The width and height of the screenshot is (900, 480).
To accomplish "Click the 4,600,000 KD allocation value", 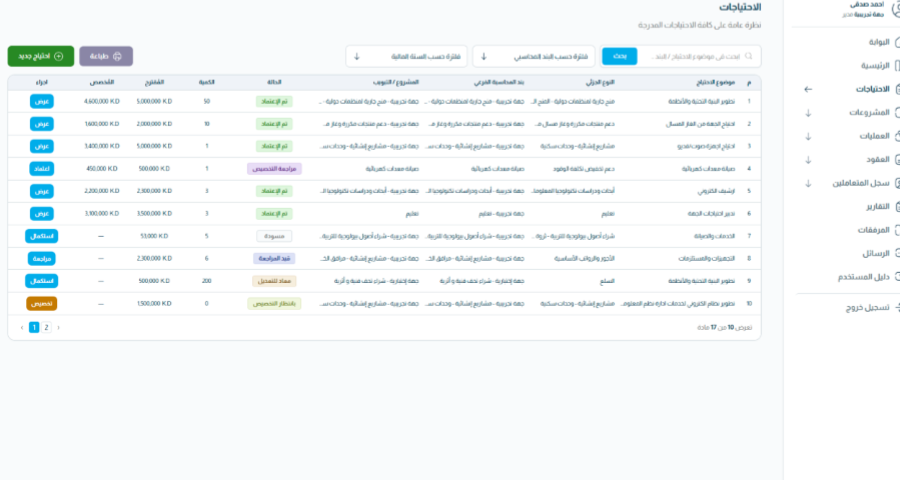I will pos(102,101).
